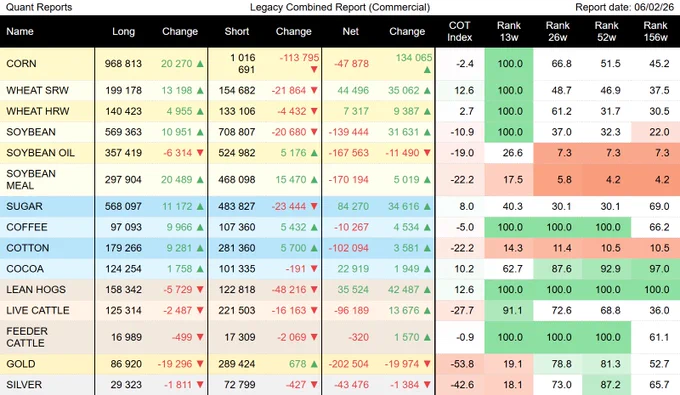Select the CORN row name

click(21, 64)
